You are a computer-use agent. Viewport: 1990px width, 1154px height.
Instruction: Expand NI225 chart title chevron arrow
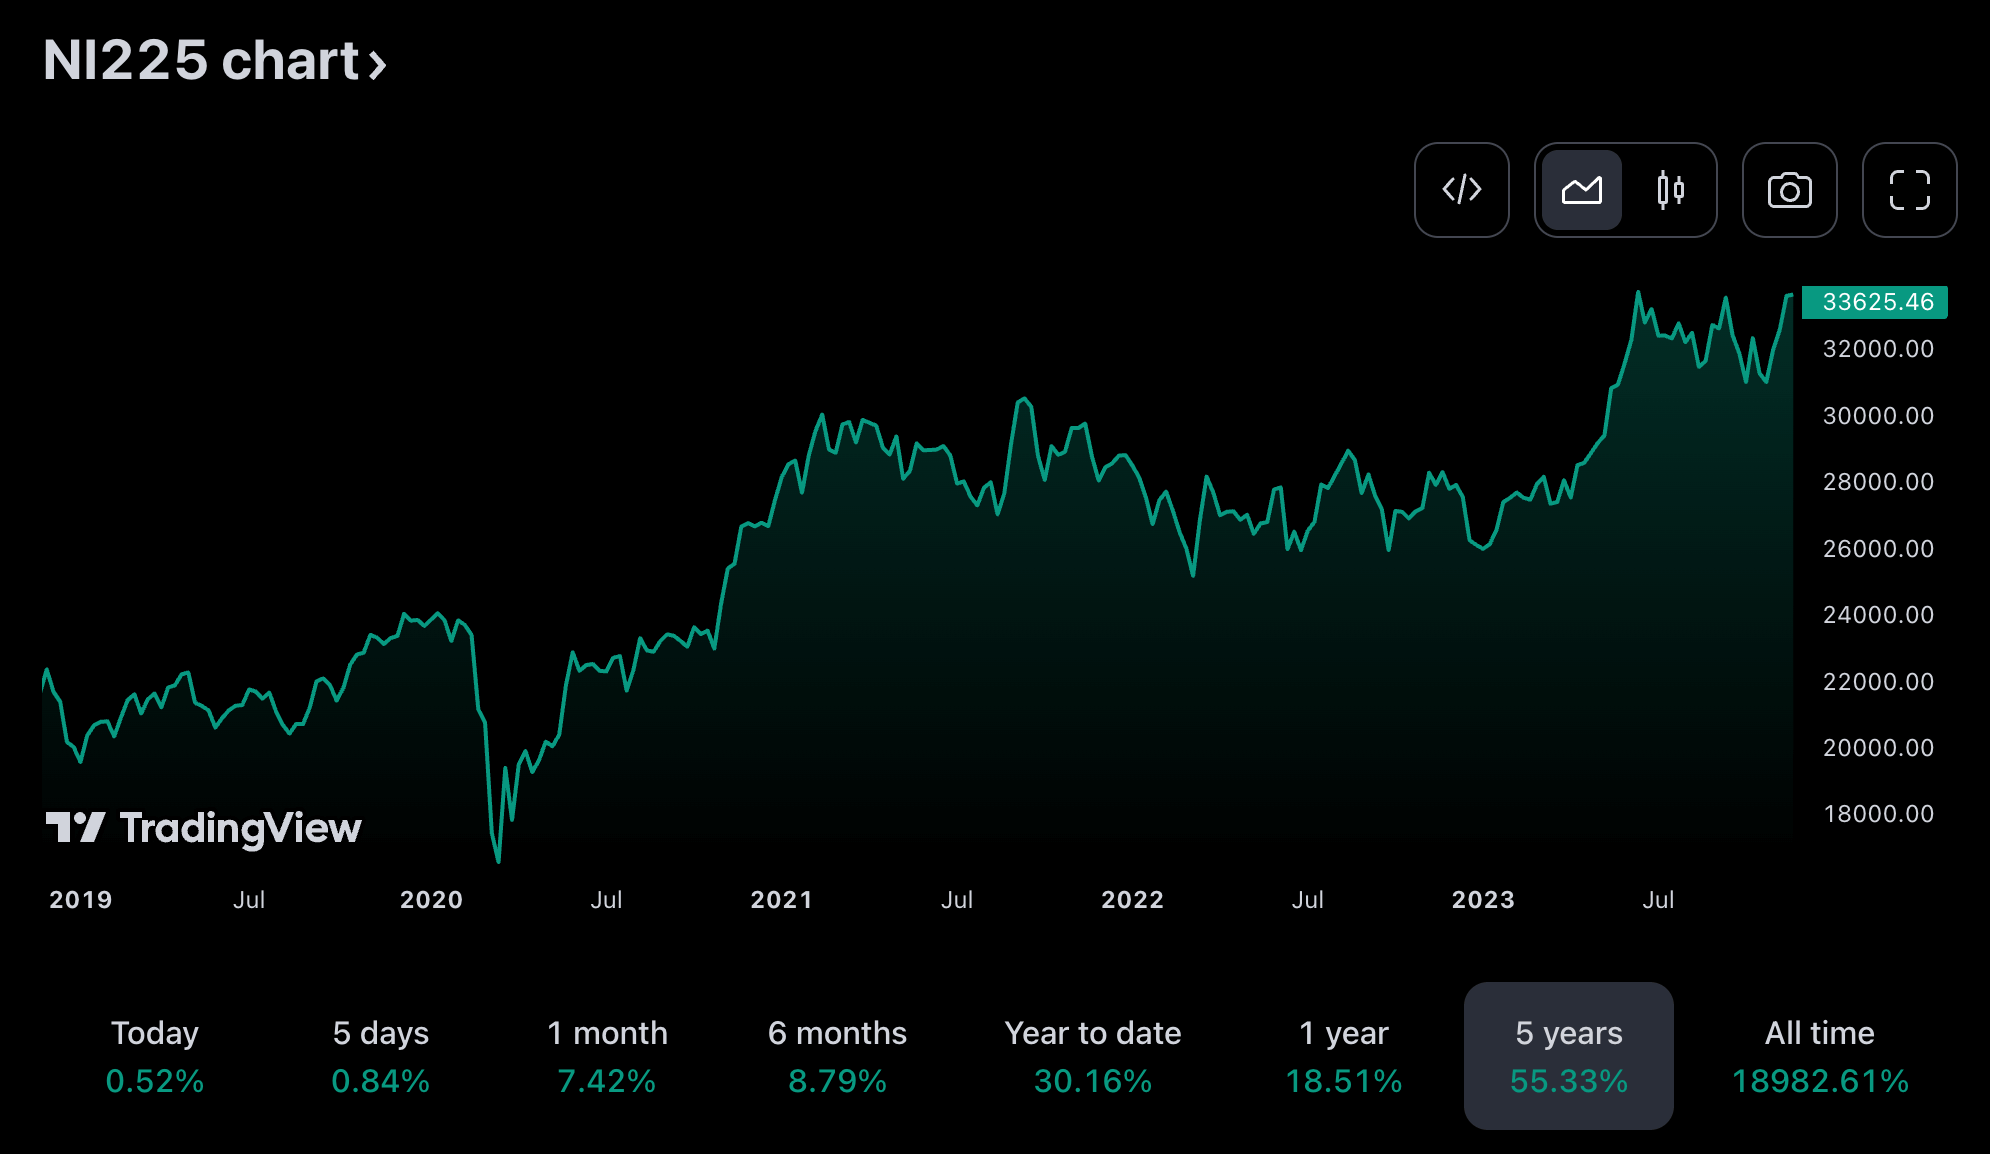point(377,65)
